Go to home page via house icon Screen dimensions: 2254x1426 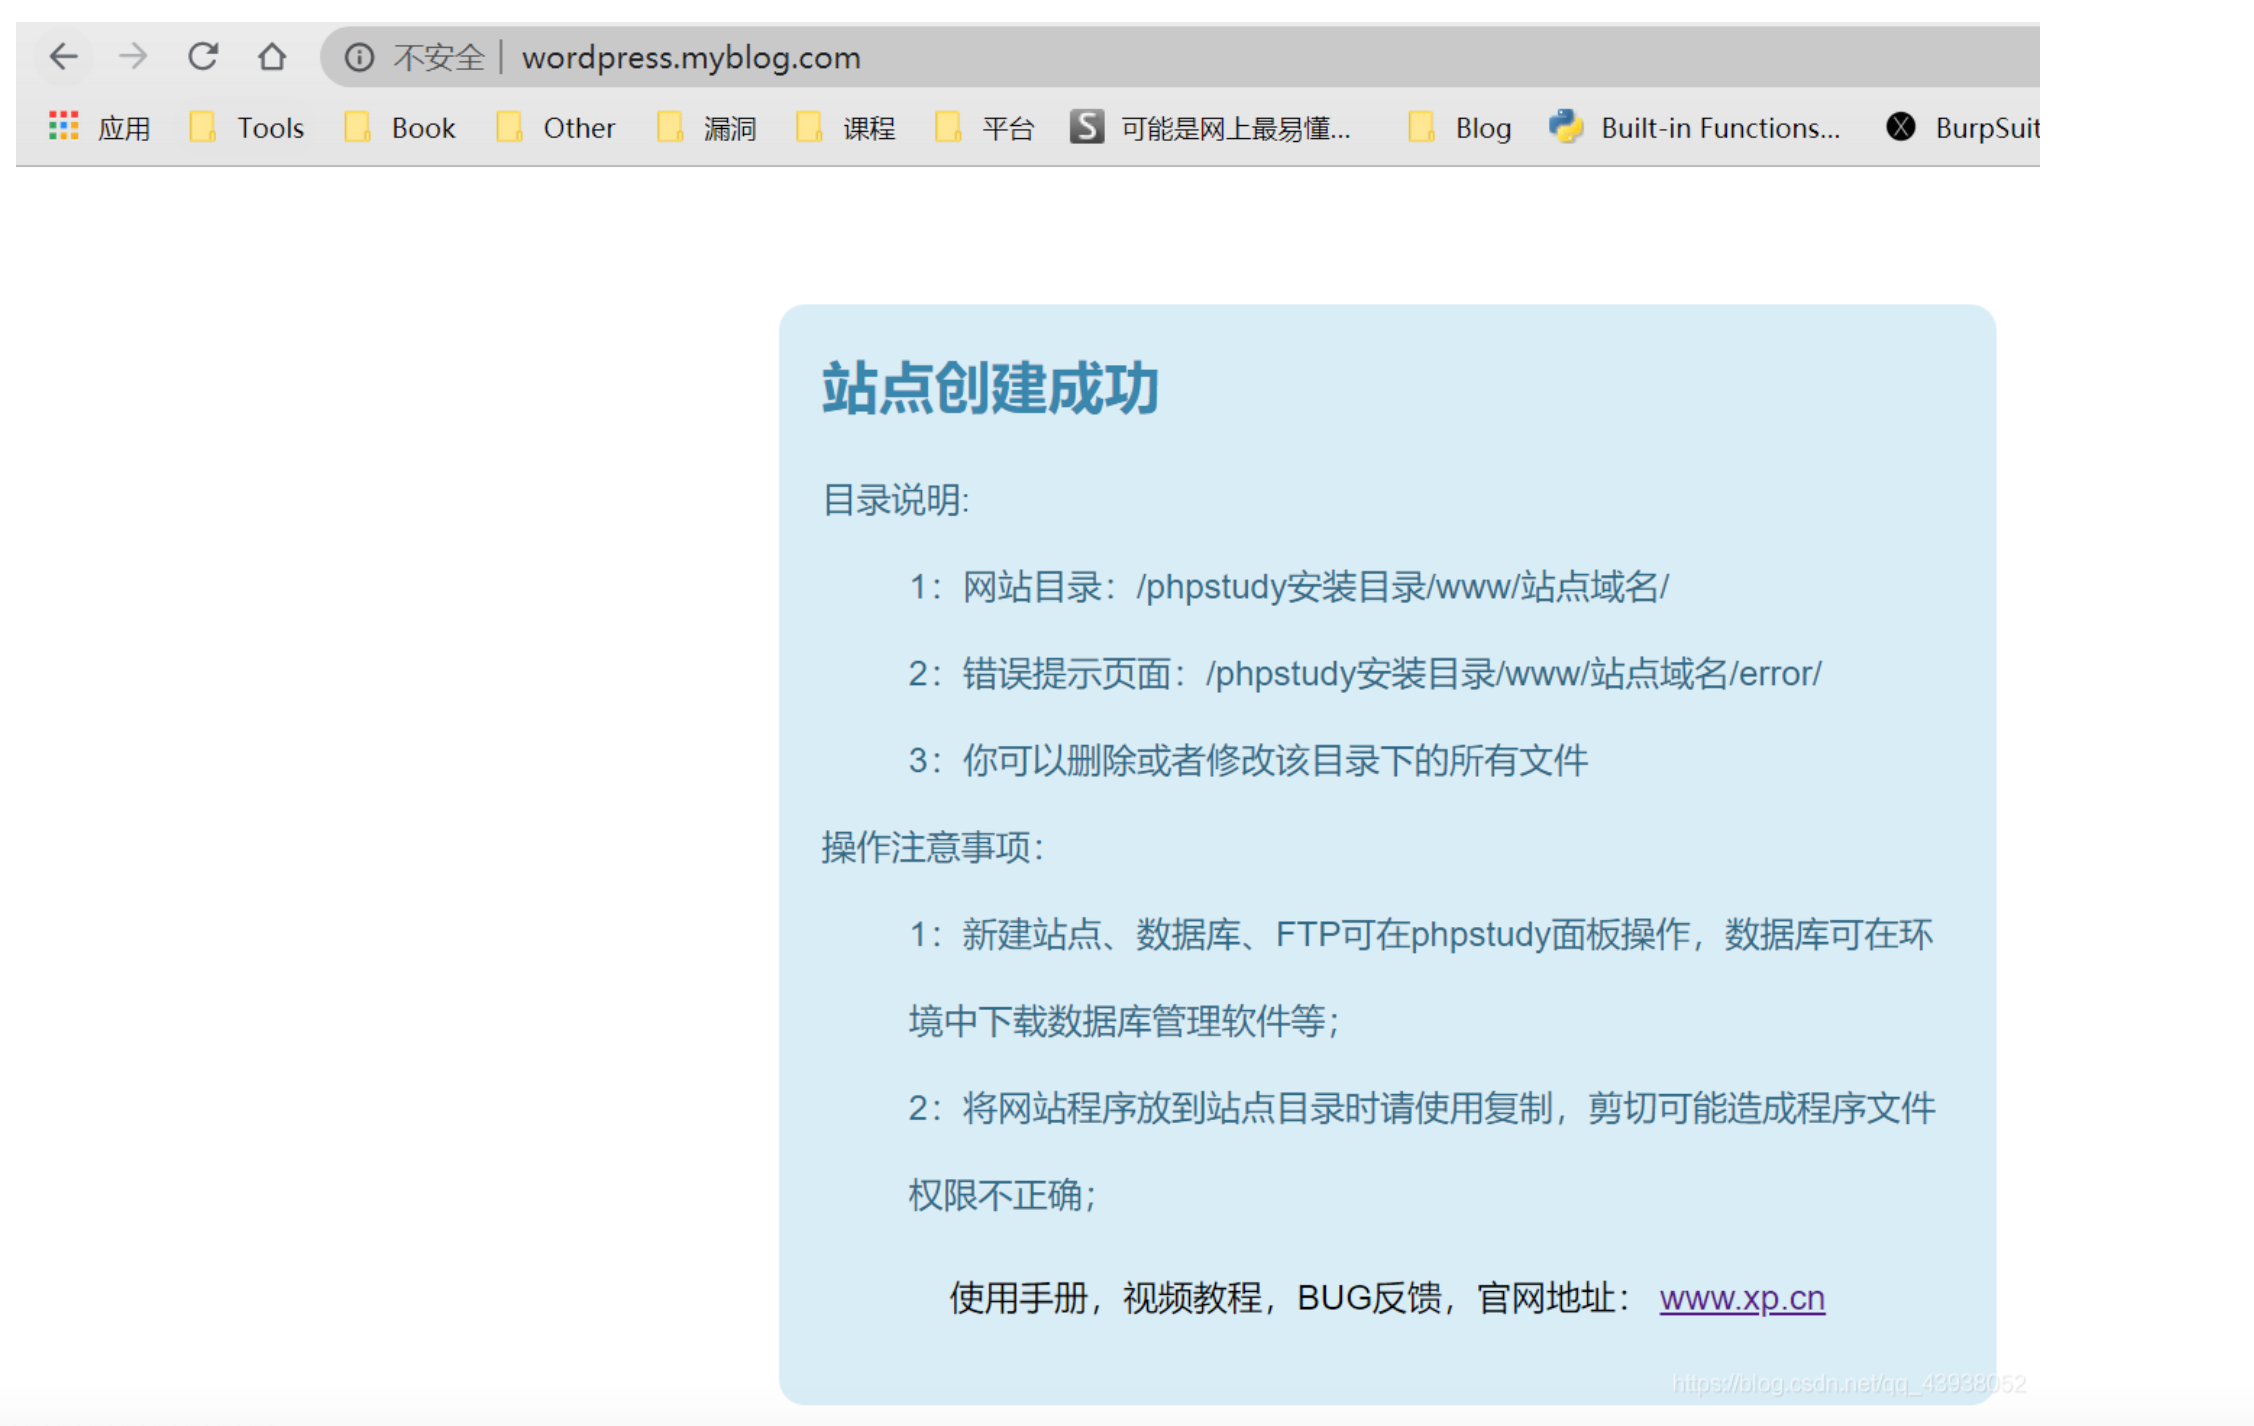click(x=272, y=57)
